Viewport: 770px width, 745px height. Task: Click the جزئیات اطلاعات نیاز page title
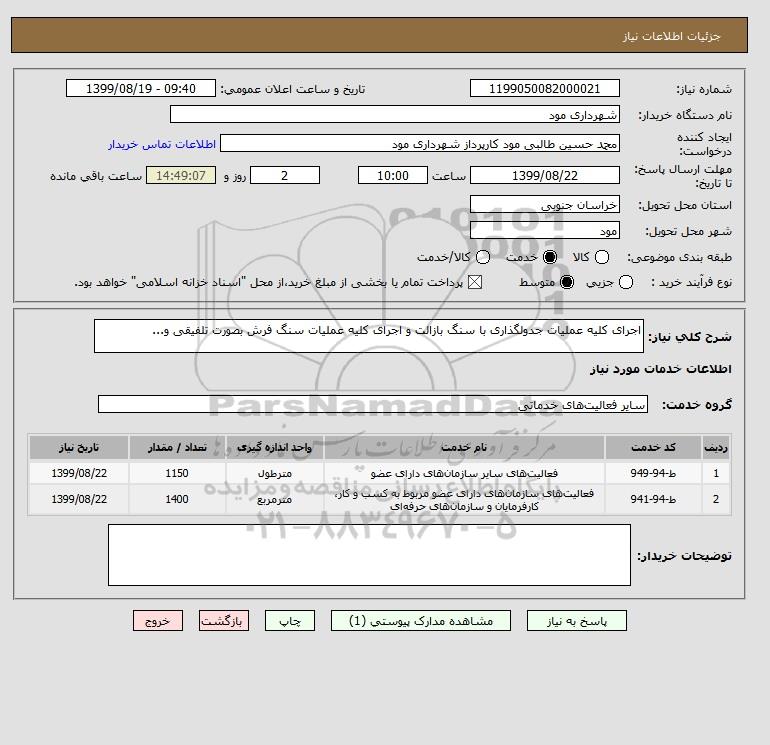tap(671, 36)
